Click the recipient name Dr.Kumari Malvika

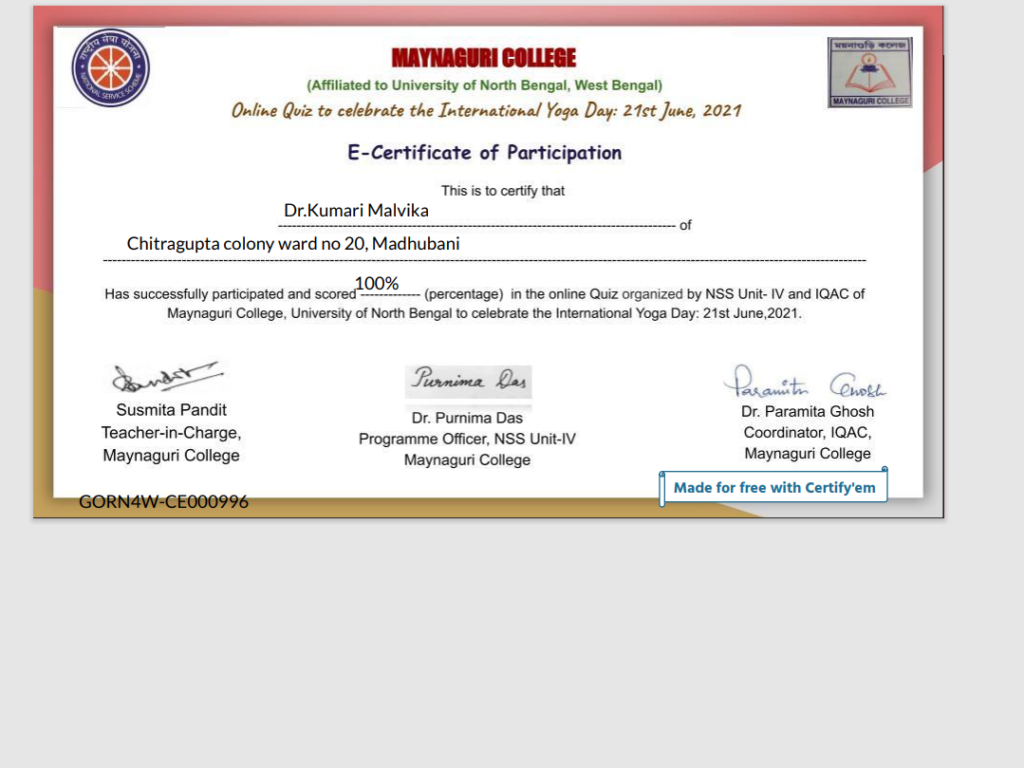pyautogui.click(x=356, y=211)
